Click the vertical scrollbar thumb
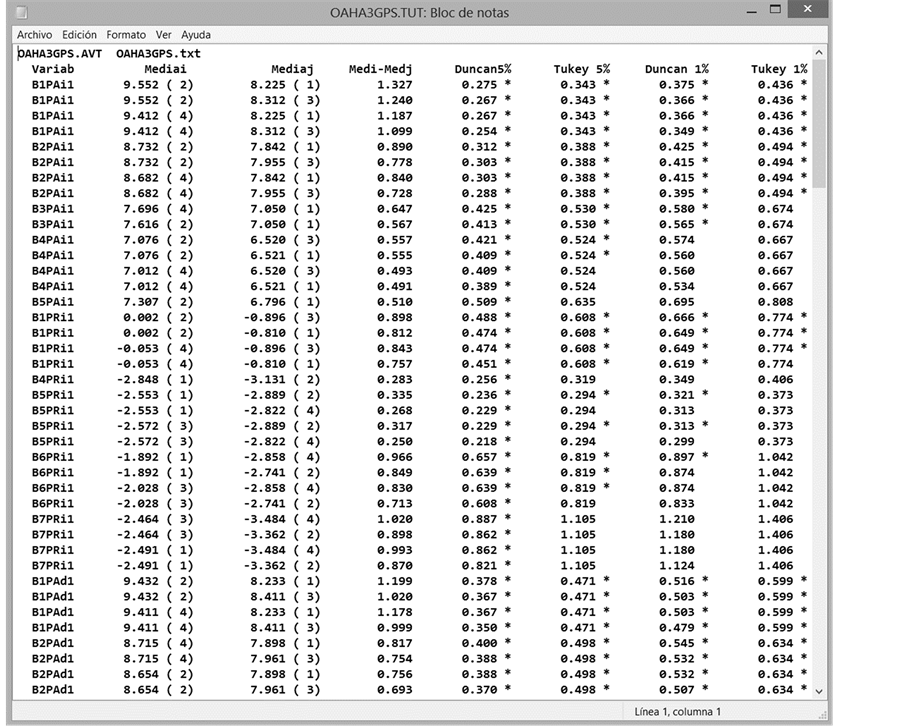 point(819,124)
